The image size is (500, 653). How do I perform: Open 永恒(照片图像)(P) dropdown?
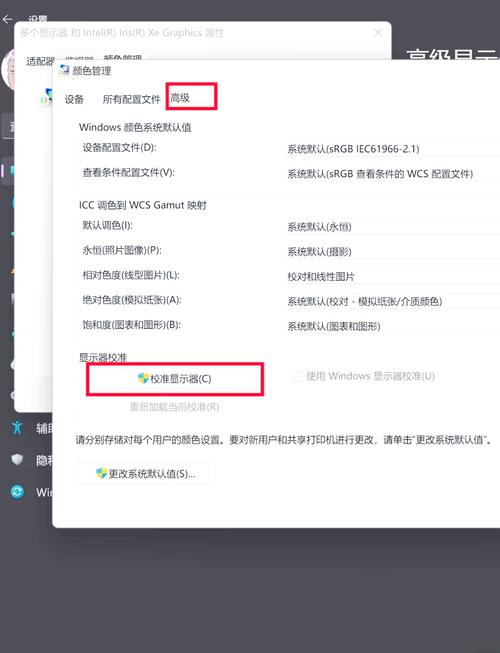click(x=393, y=252)
